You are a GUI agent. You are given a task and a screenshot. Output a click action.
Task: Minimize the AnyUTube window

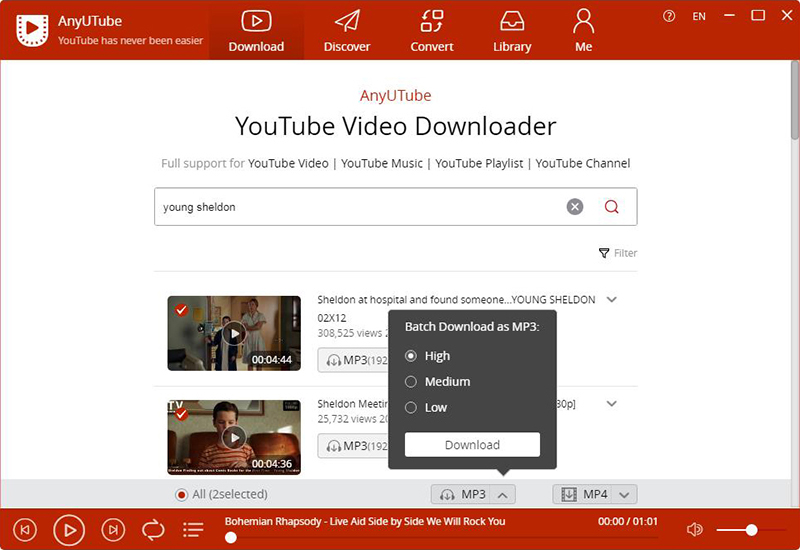point(730,16)
